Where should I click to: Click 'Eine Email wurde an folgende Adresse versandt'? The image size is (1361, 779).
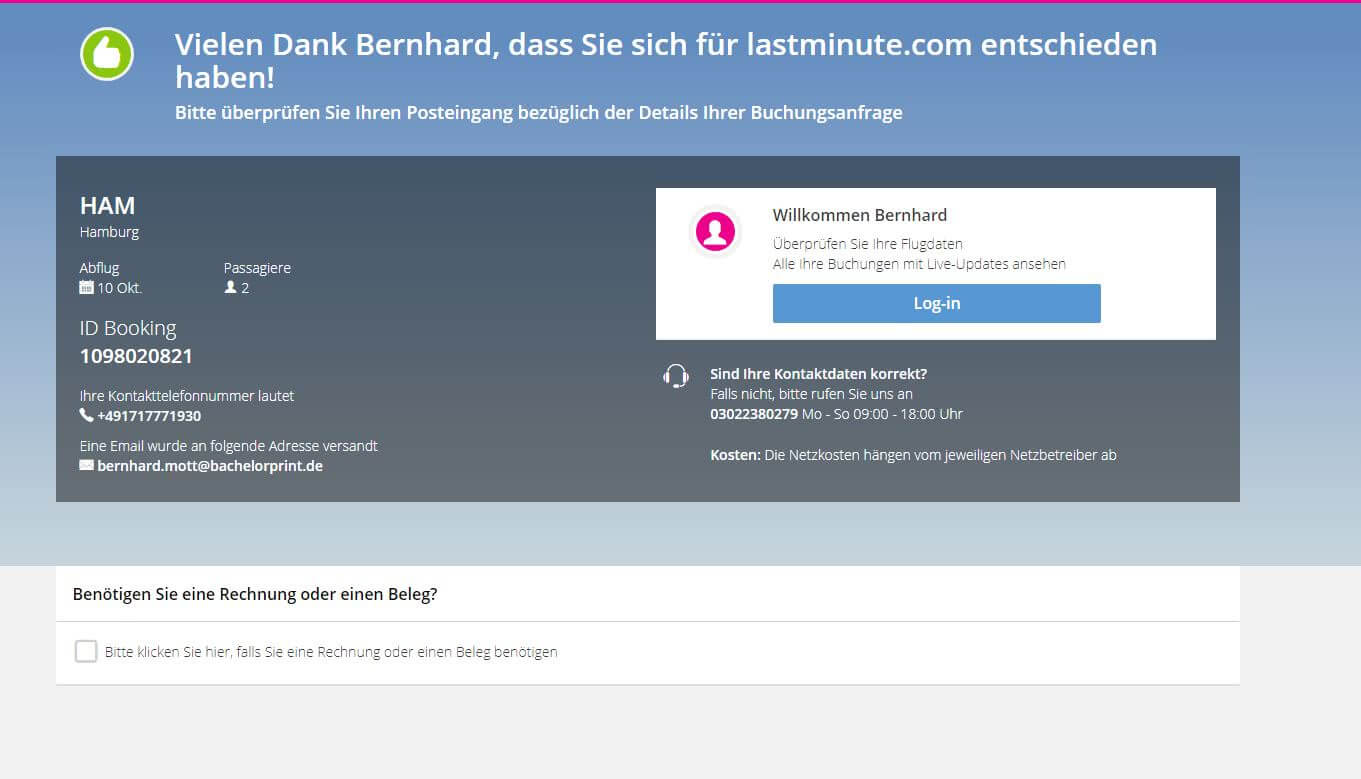229,446
